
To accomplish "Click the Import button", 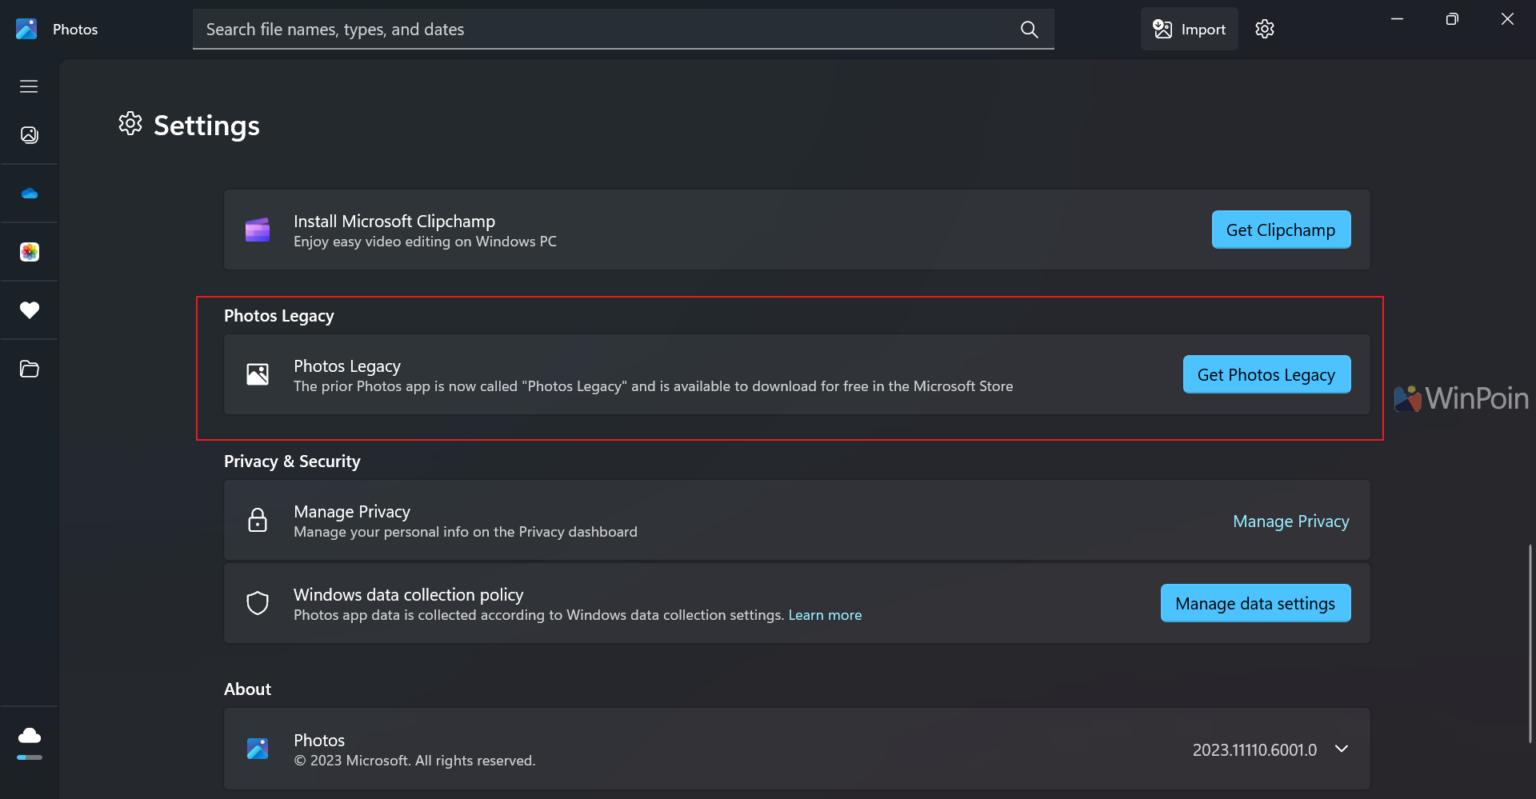I will tap(1189, 29).
